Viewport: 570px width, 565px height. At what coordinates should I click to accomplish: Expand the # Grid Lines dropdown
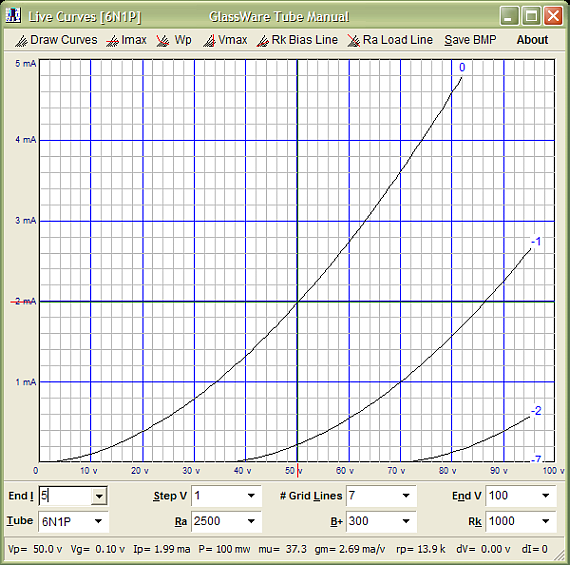406,496
